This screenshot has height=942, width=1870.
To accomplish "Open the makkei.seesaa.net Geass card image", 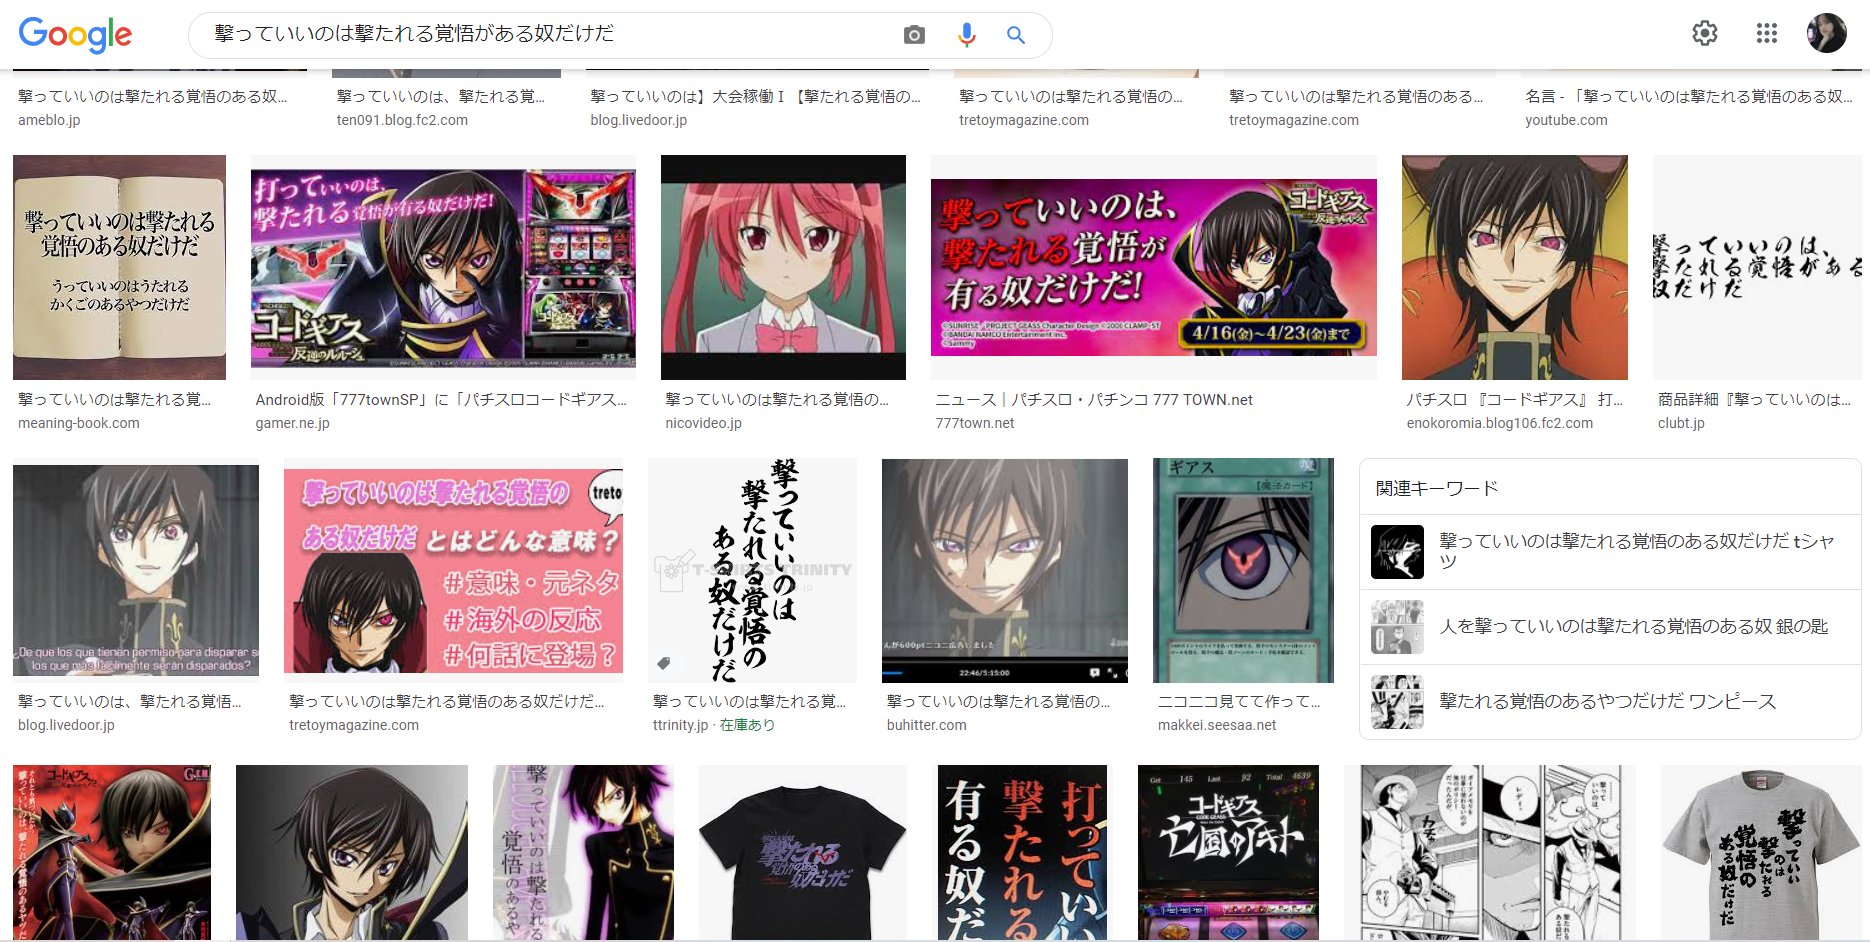I will 1243,570.
